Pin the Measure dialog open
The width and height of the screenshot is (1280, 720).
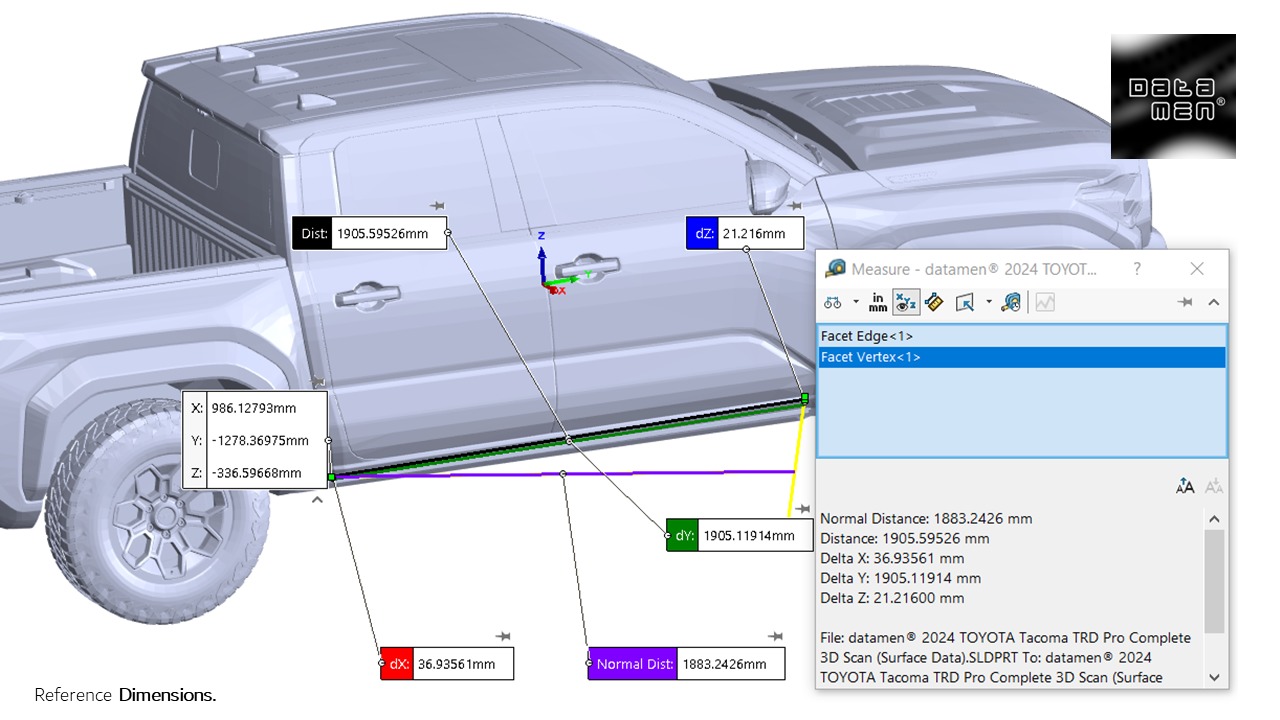pyautogui.click(x=1186, y=302)
